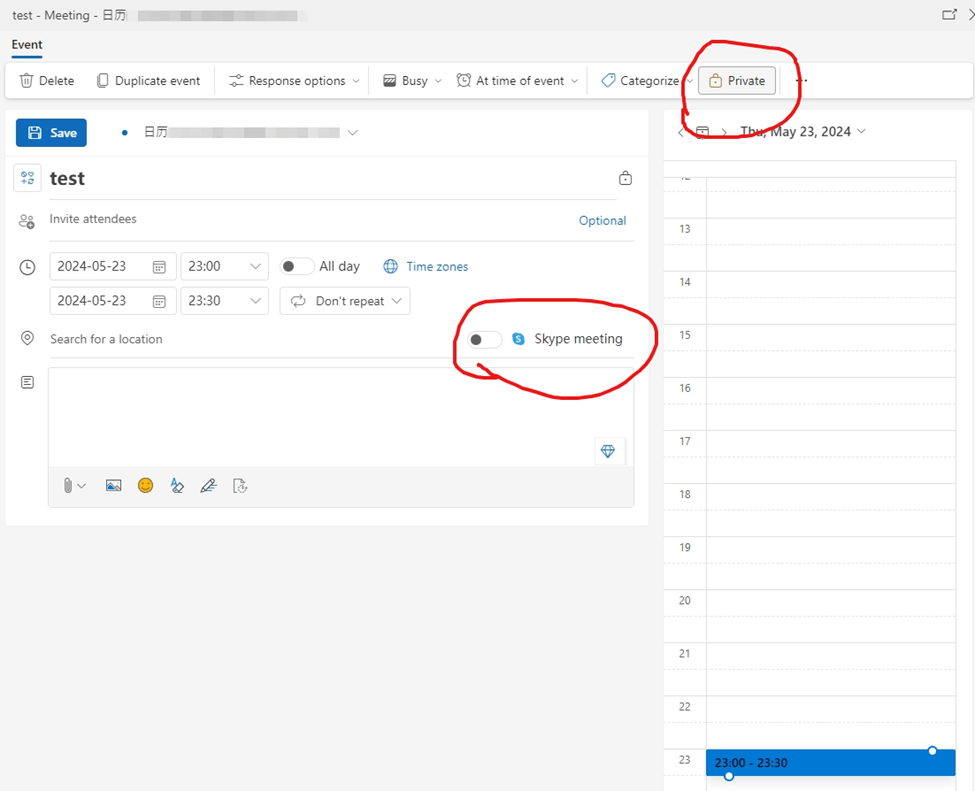
Task: Click the clock icon by the dates
Action: point(27,267)
